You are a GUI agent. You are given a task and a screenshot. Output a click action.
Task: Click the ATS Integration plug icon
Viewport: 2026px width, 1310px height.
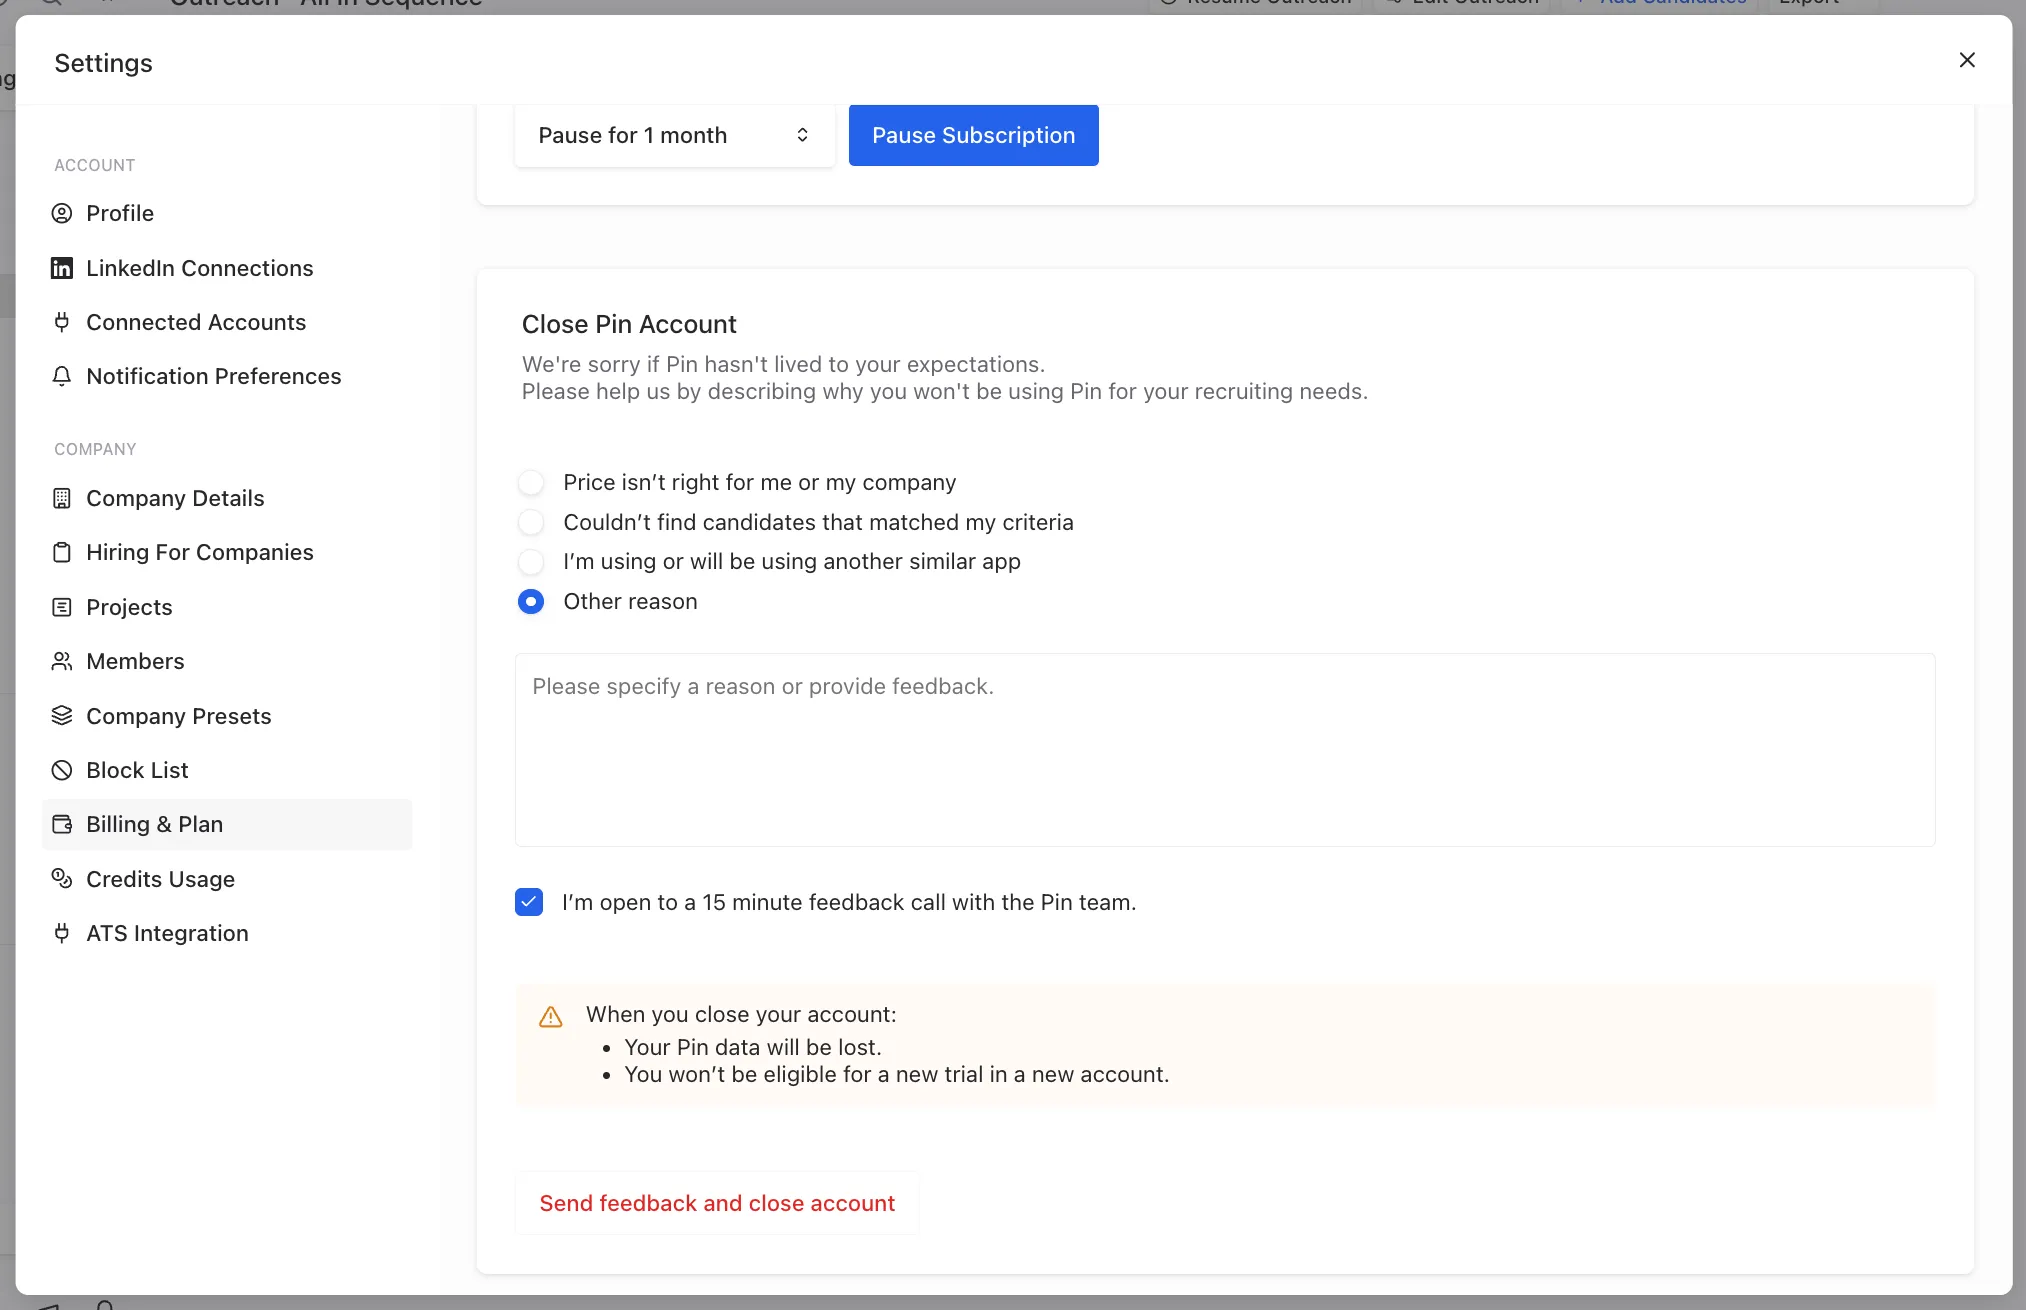[x=62, y=933]
